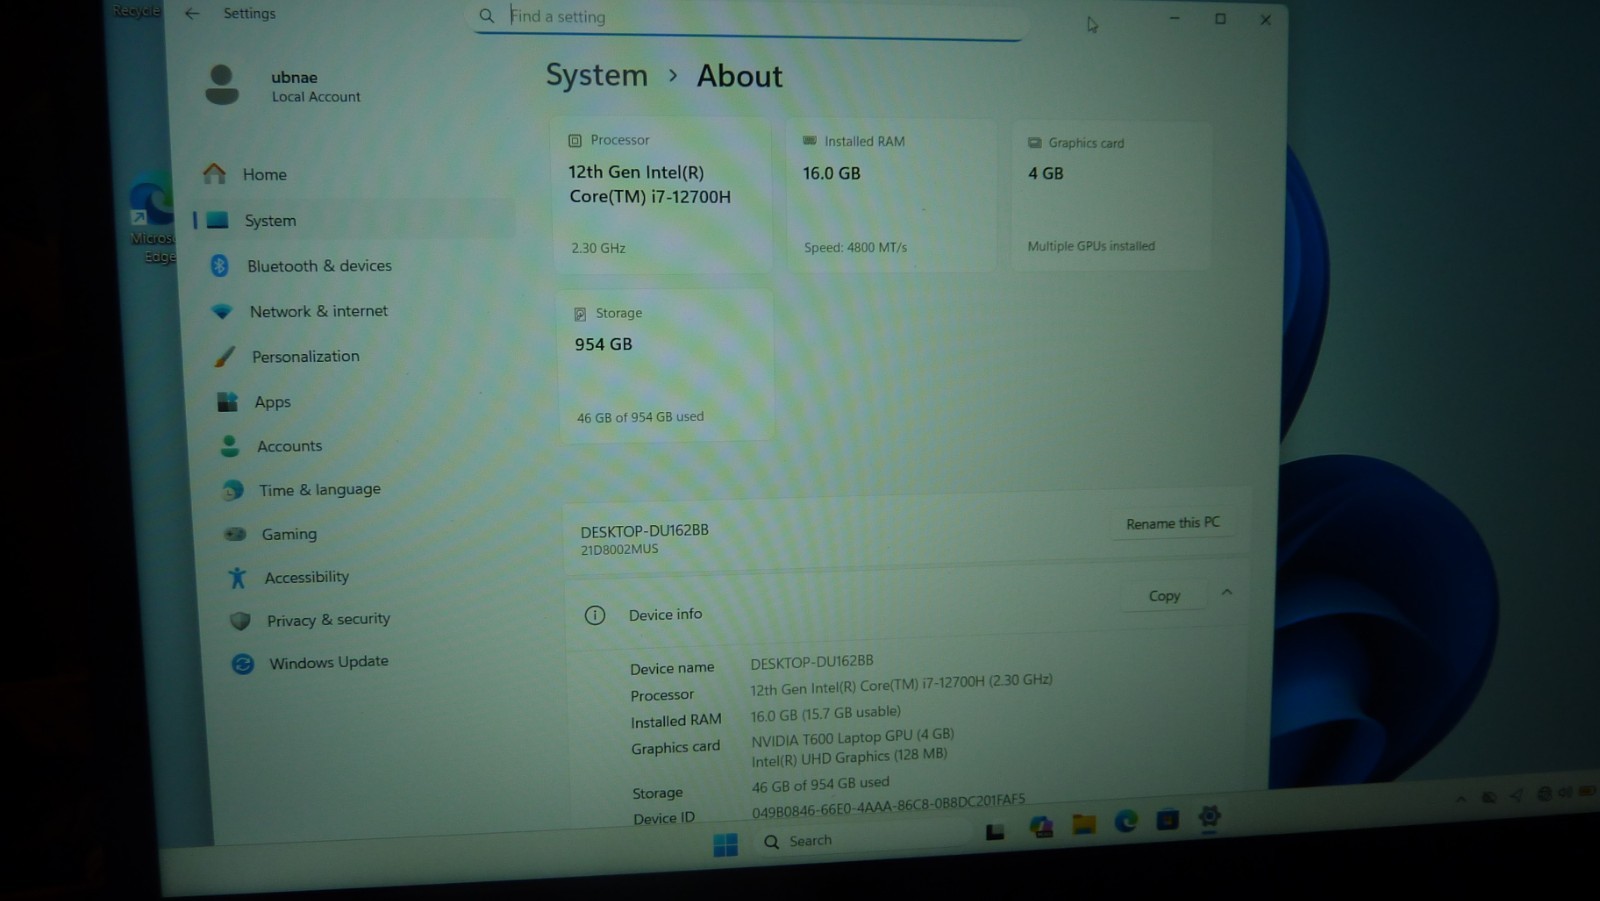Click the shield icon for Privacy & security
Screen dimensions: 1600x901
240,621
